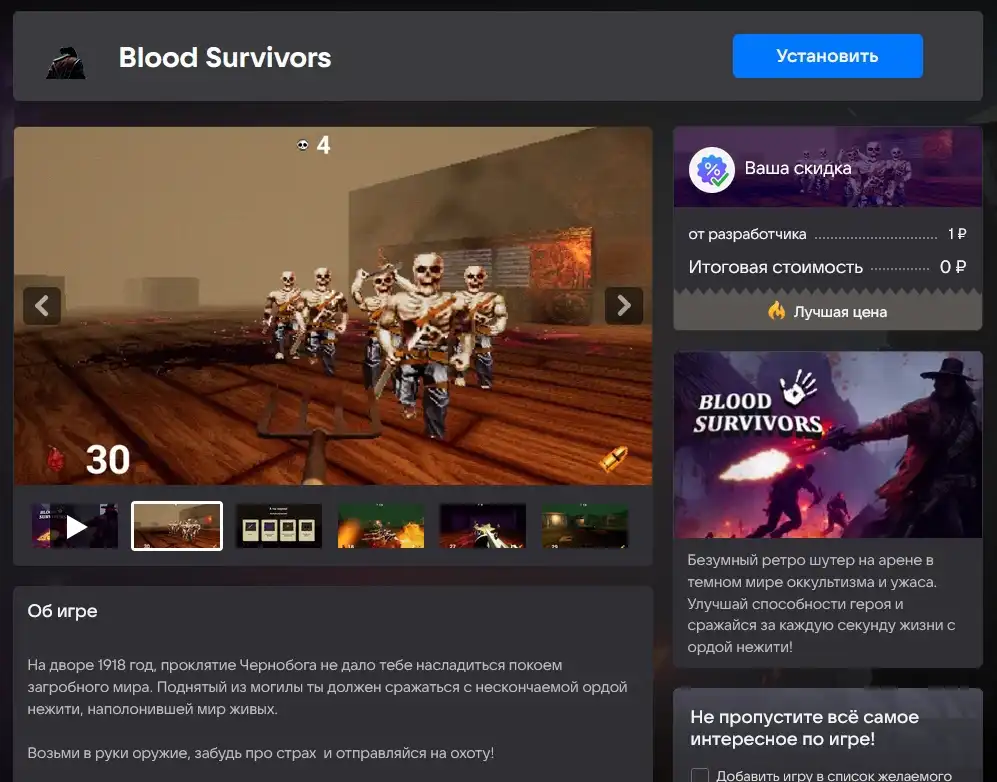Click the flame icon beside Лучшая цена
Image resolution: width=997 pixels, height=782 pixels.
tap(776, 310)
